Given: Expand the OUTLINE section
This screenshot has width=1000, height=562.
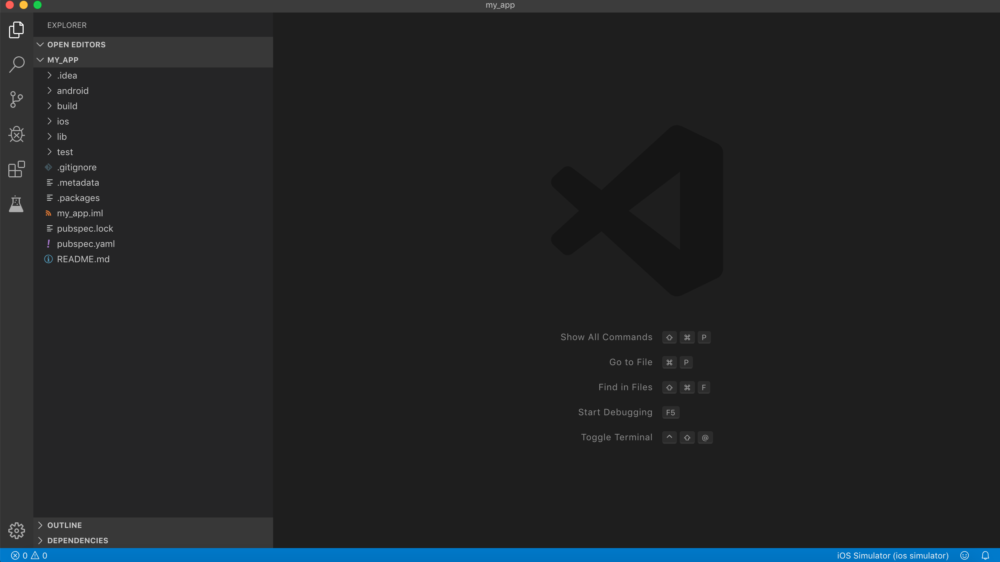Looking at the screenshot, I should coord(153,525).
